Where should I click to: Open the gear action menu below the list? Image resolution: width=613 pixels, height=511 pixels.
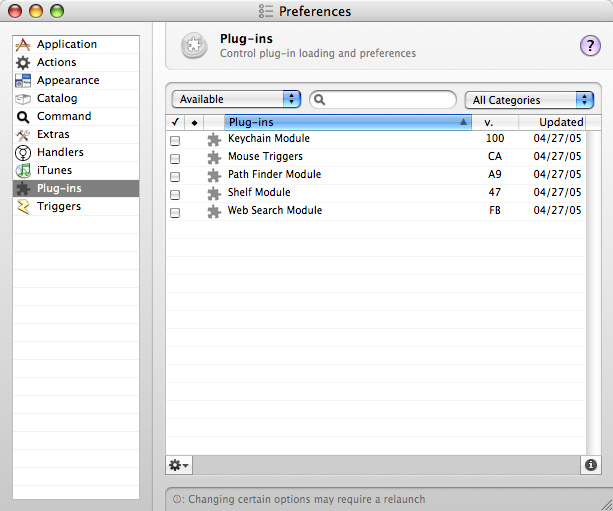point(179,465)
